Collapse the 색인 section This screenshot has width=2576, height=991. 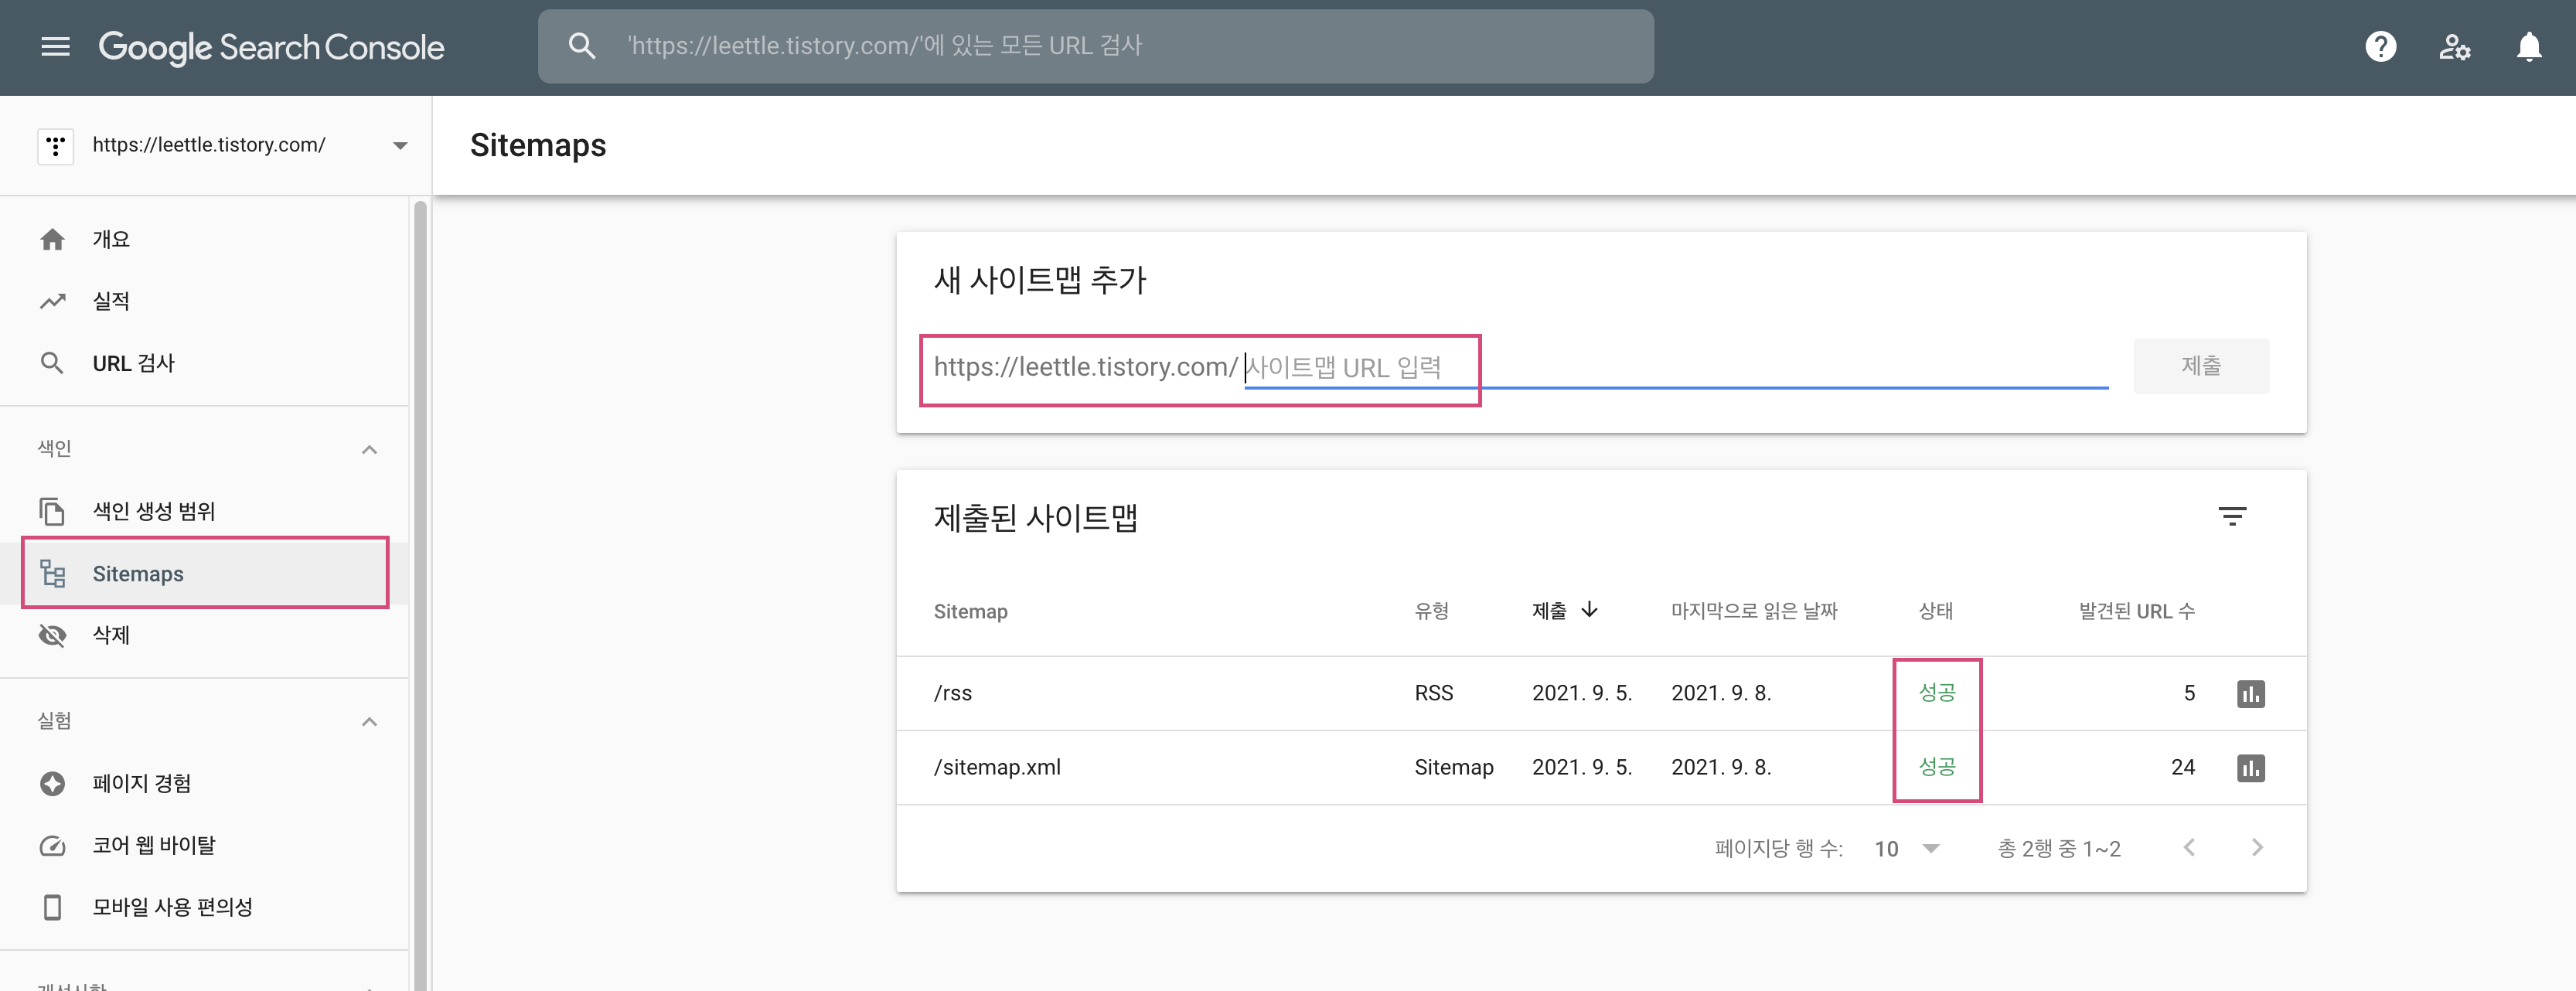tap(369, 449)
